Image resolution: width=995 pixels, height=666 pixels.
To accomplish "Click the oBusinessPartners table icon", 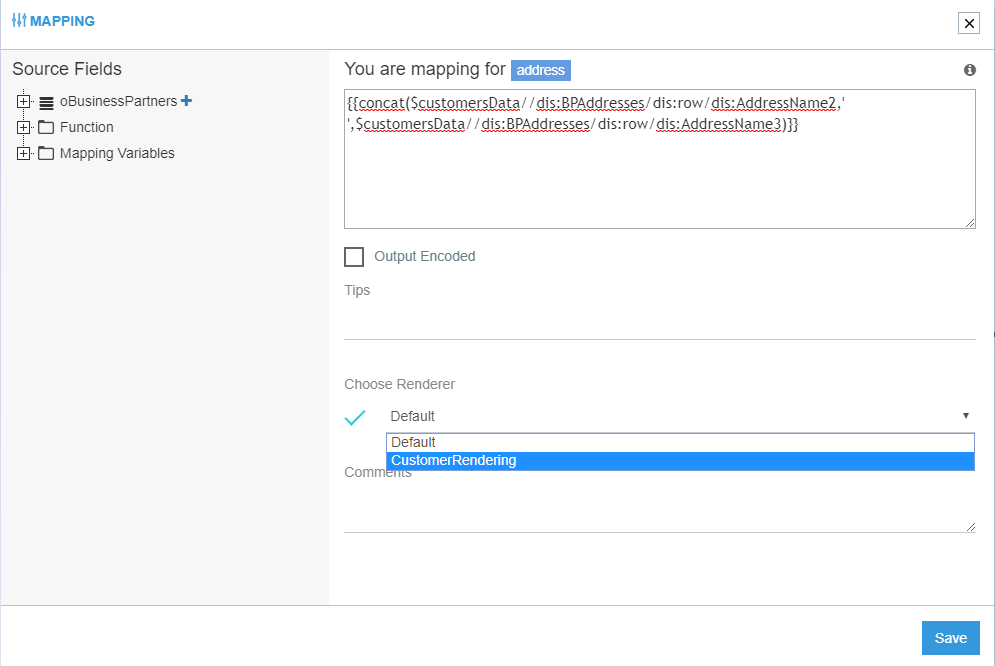I will click(46, 102).
